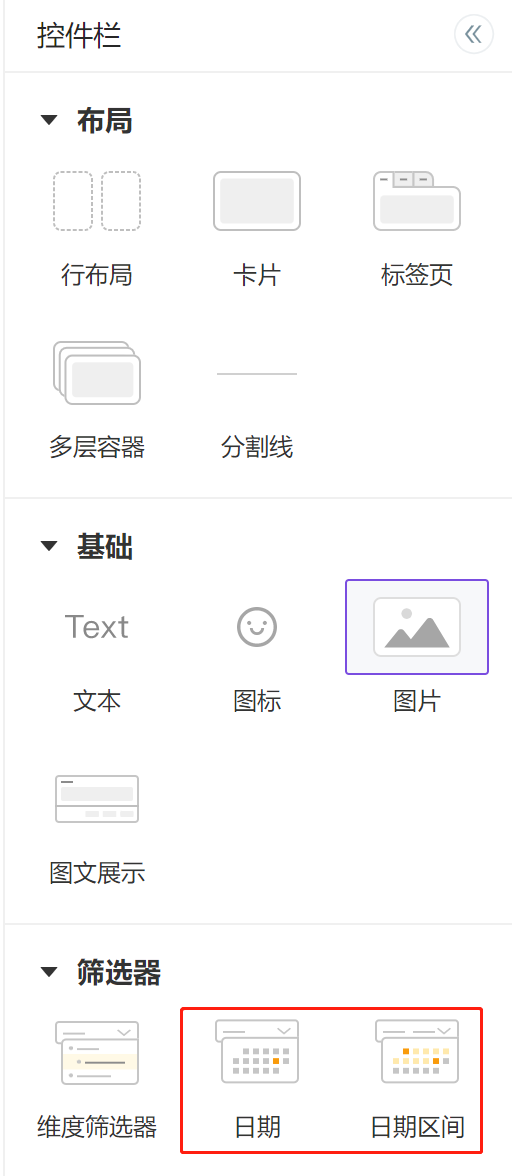Viewport: 512px width, 1176px height.
Task: Choose the 标签页 tabs widget icon
Action: point(417,200)
